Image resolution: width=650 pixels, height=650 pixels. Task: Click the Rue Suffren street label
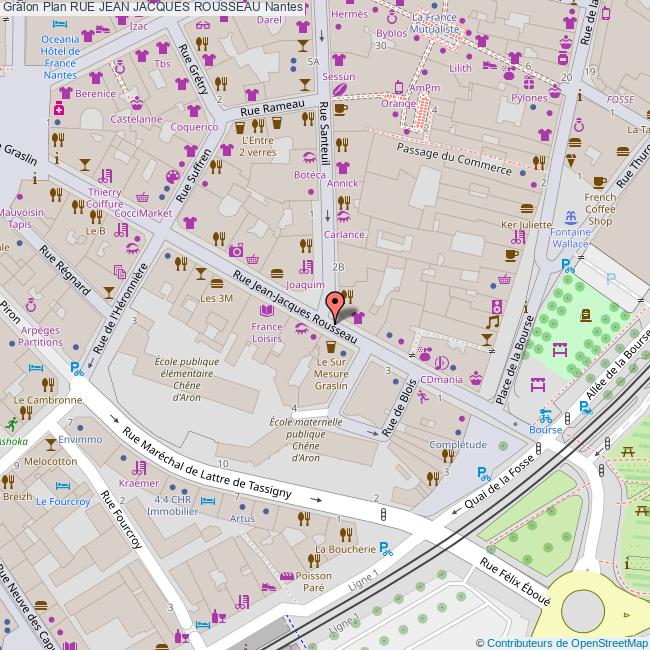click(194, 176)
